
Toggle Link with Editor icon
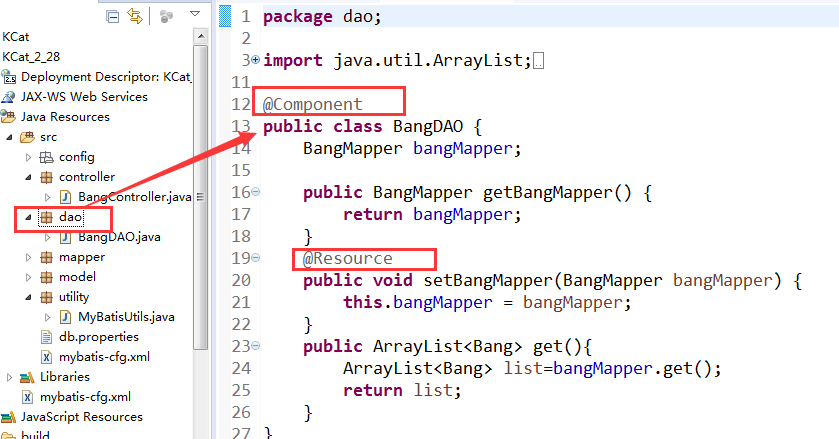pos(135,17)
